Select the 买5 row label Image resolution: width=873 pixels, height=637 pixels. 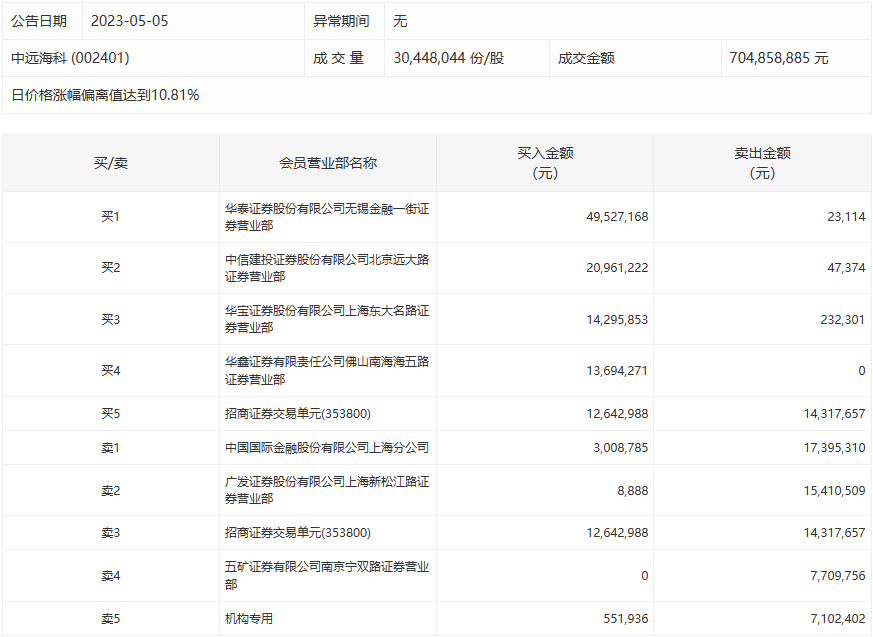click(x=111, y=414)
